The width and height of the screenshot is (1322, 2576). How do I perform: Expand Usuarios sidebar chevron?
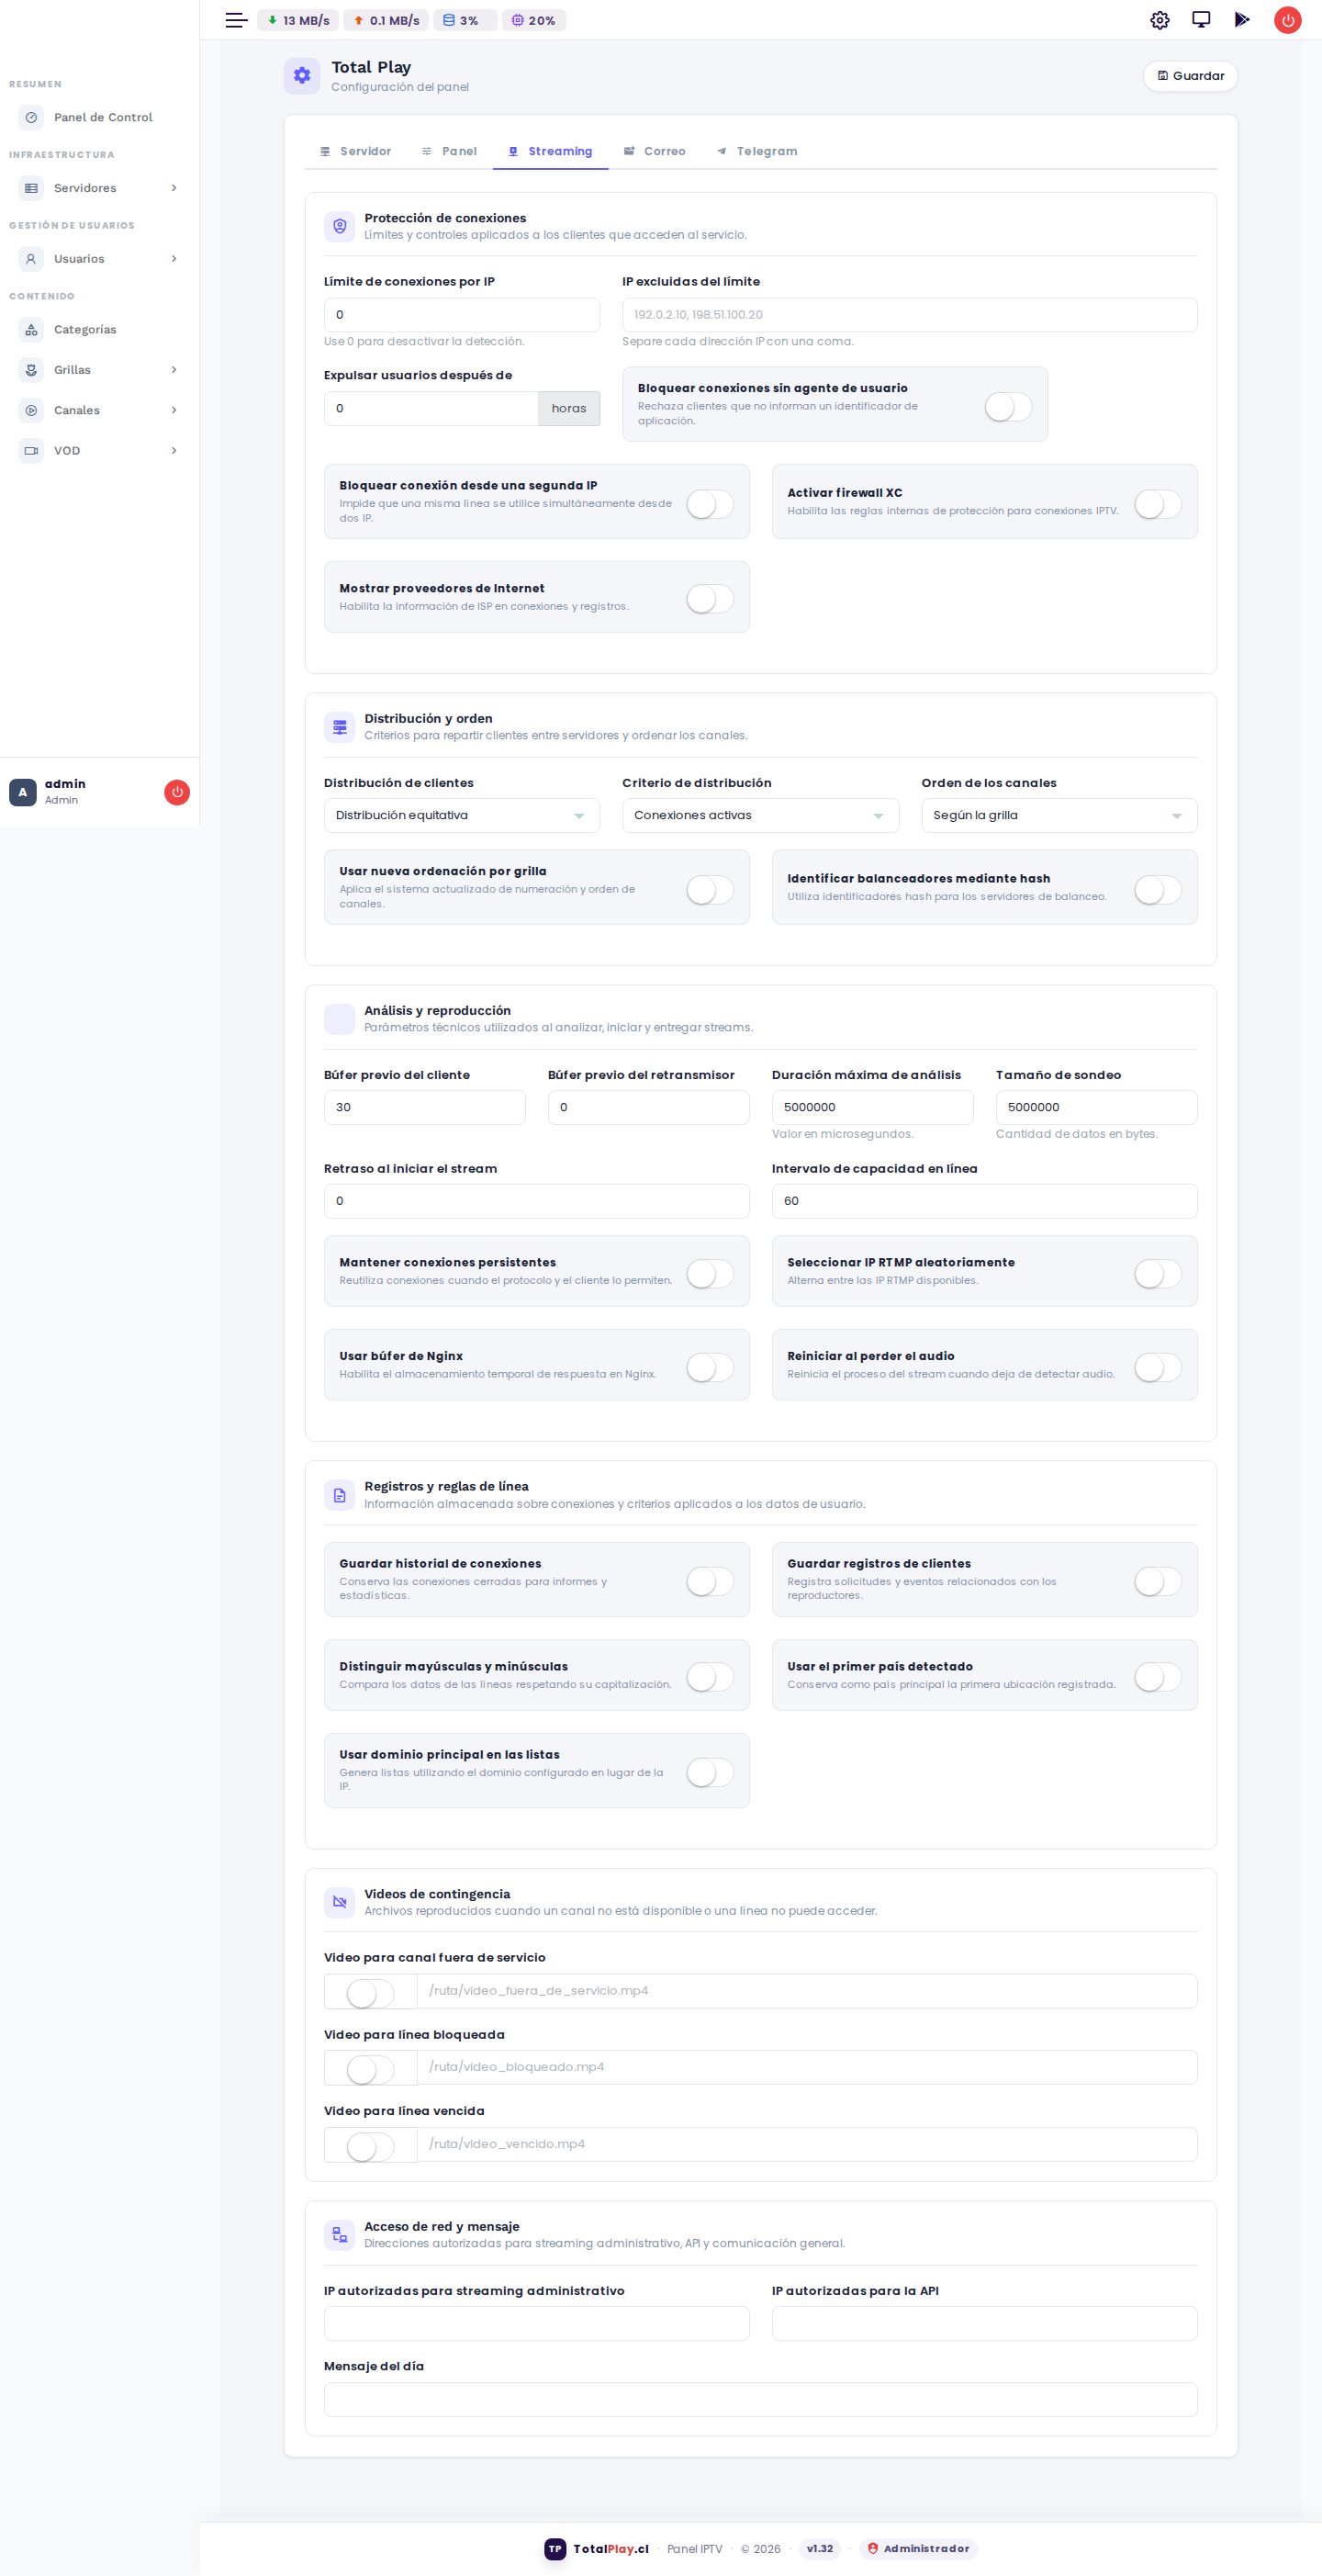(174, 259)
